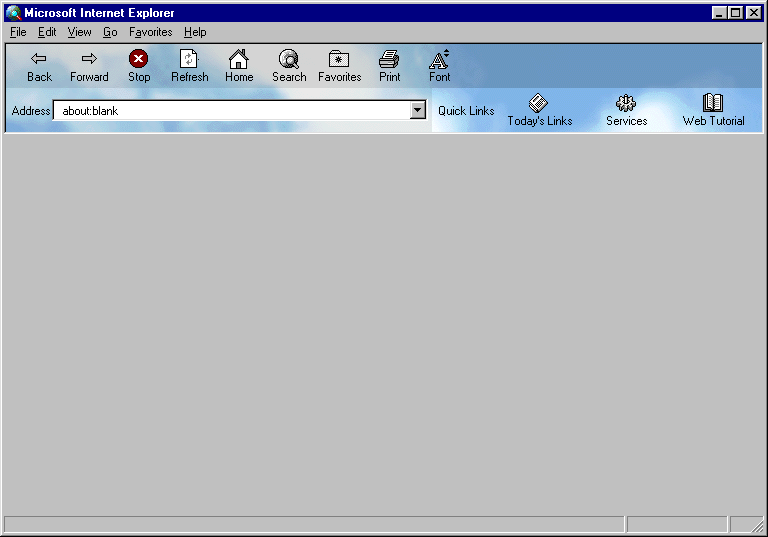Close the Internet Explorer window
The image size is (768, 537).
(x=754, y=13)
